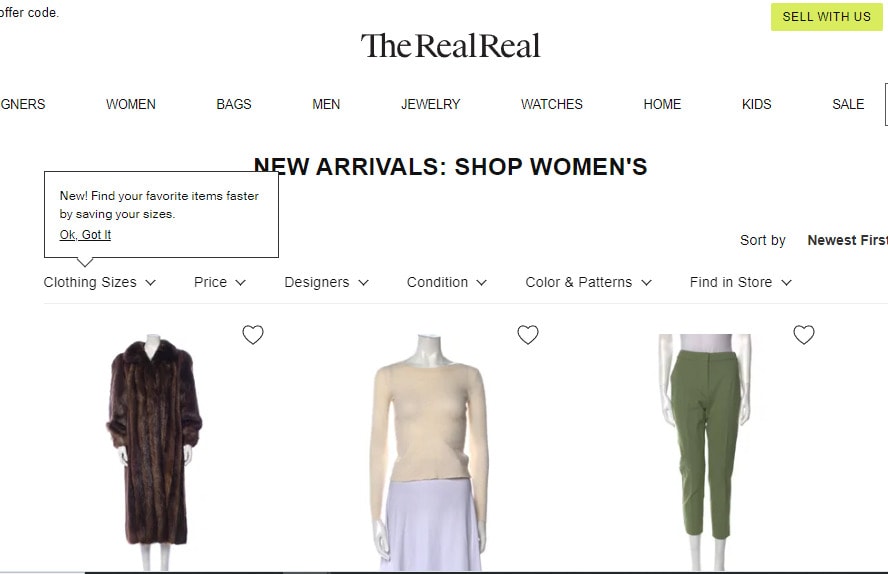Favorite the fur coat with heart icon

coord(253,335)
